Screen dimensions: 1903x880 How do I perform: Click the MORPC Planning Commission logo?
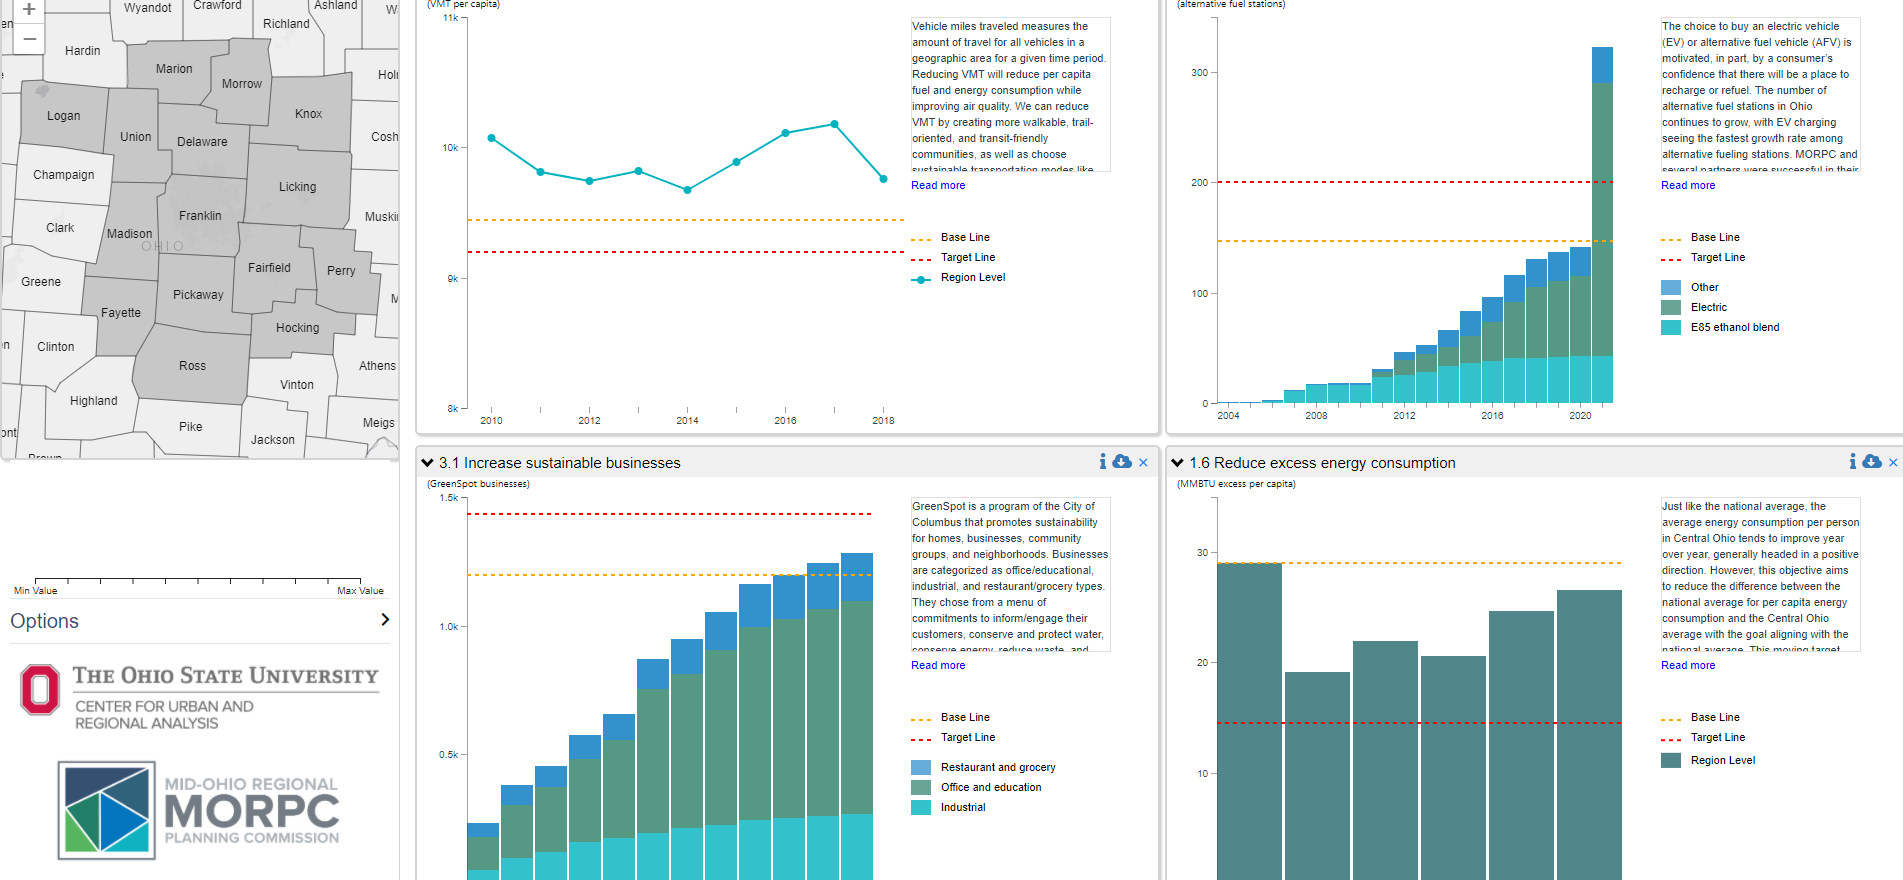point(199,810)
